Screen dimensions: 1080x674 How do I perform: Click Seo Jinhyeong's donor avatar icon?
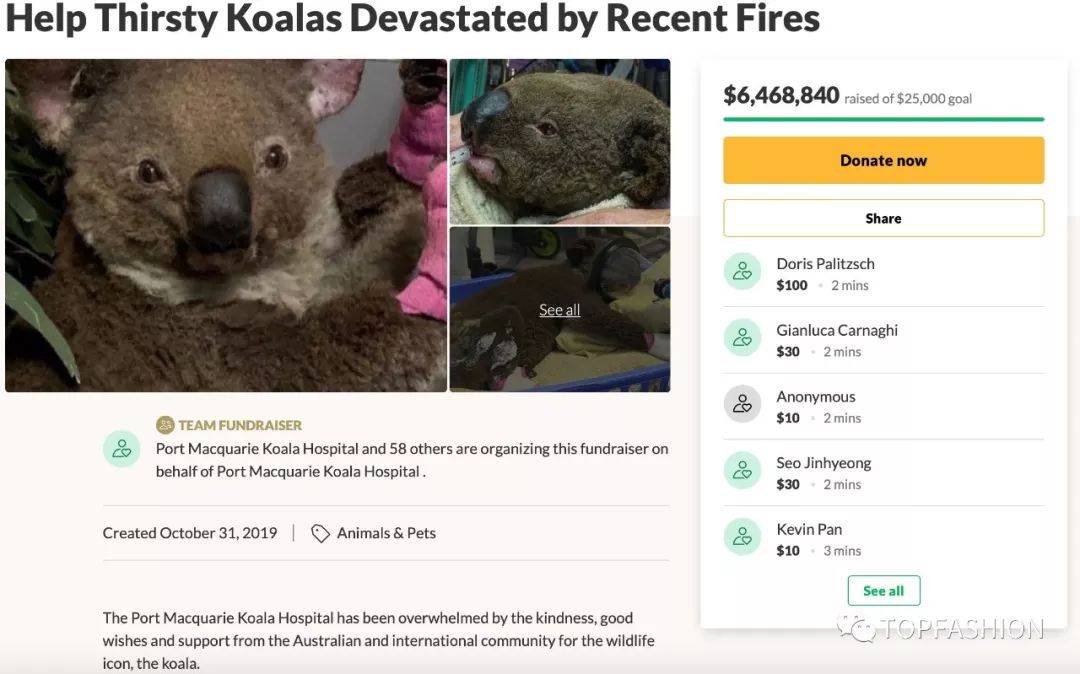click(742, 471)
